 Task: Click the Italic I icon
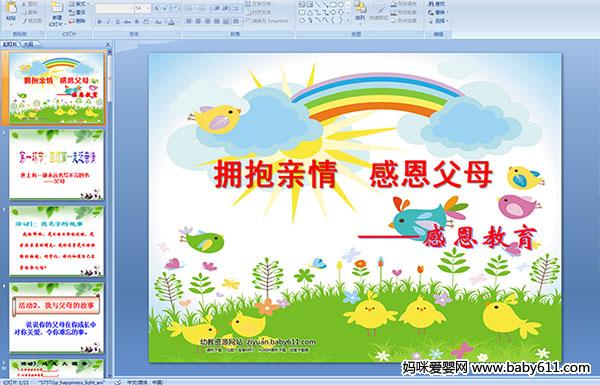point(108,22)
